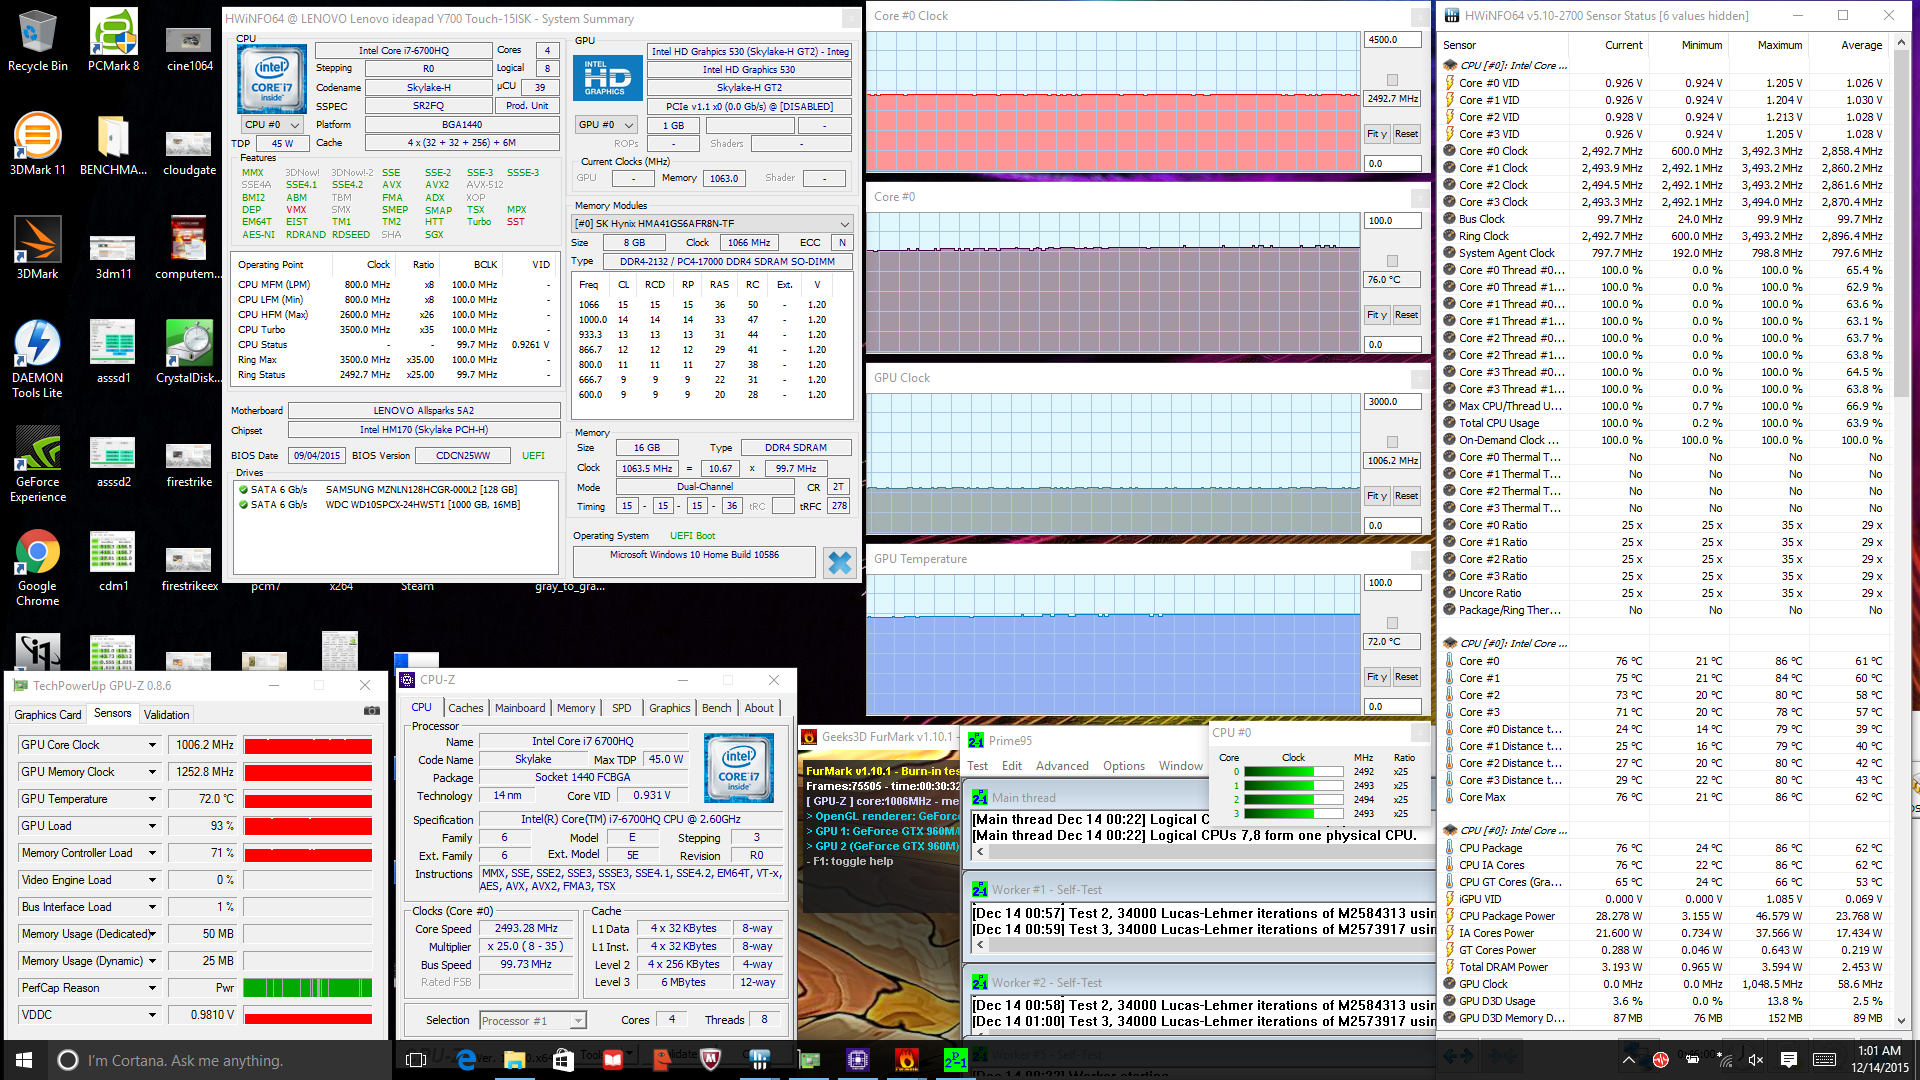The width and height of the screenshot is (1920, 1080).
Task: Click the color box in the GPU Clock graph
Action: click(x=1392, y=442)
